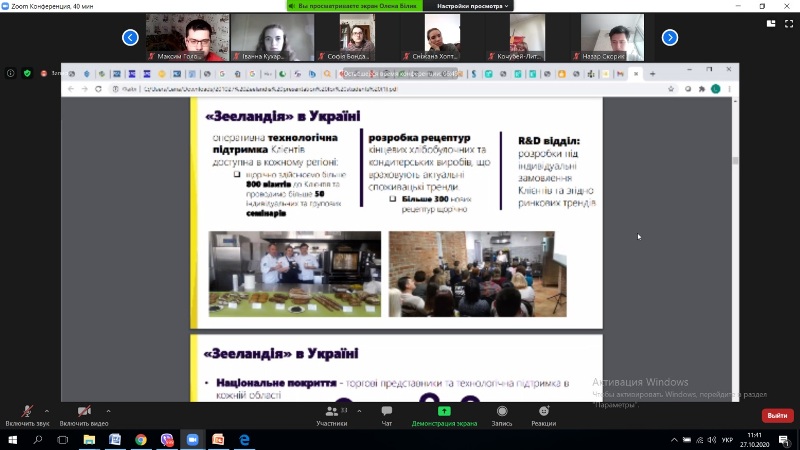This screenshot has height=450, width=800.
Task: Unmute microphone with Включить звук
Action: coord(27,415)
